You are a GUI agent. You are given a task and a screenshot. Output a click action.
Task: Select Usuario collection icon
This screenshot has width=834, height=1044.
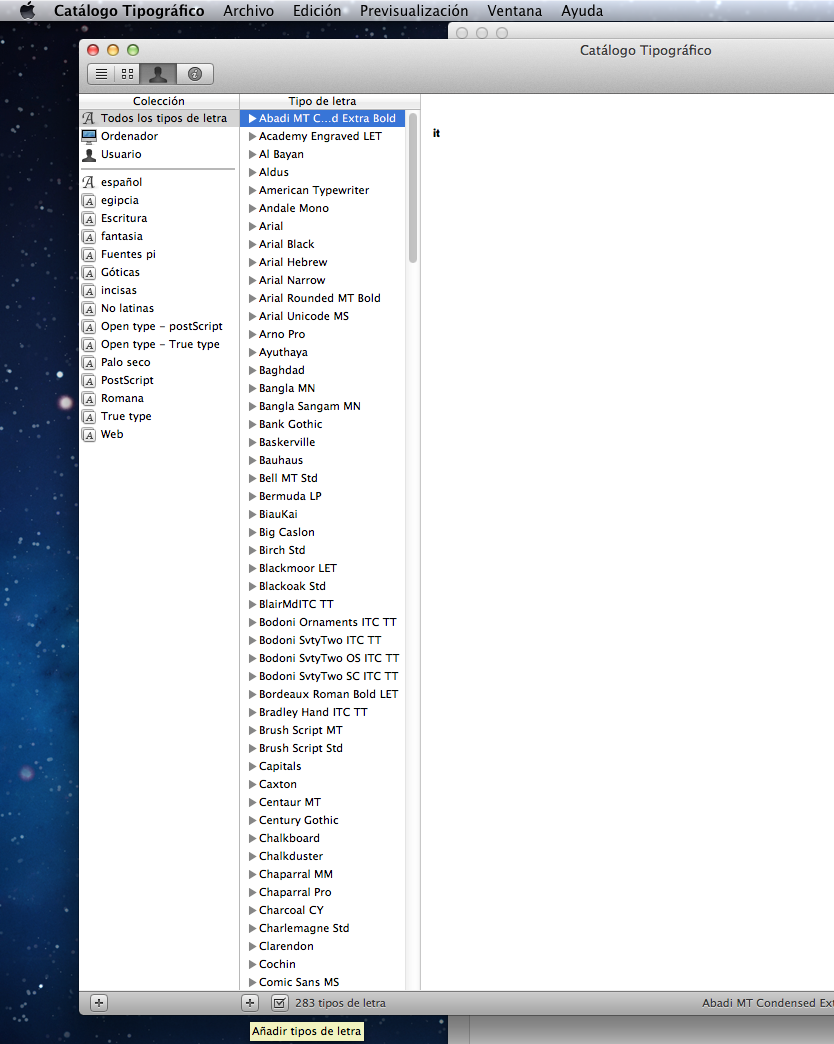89,154
